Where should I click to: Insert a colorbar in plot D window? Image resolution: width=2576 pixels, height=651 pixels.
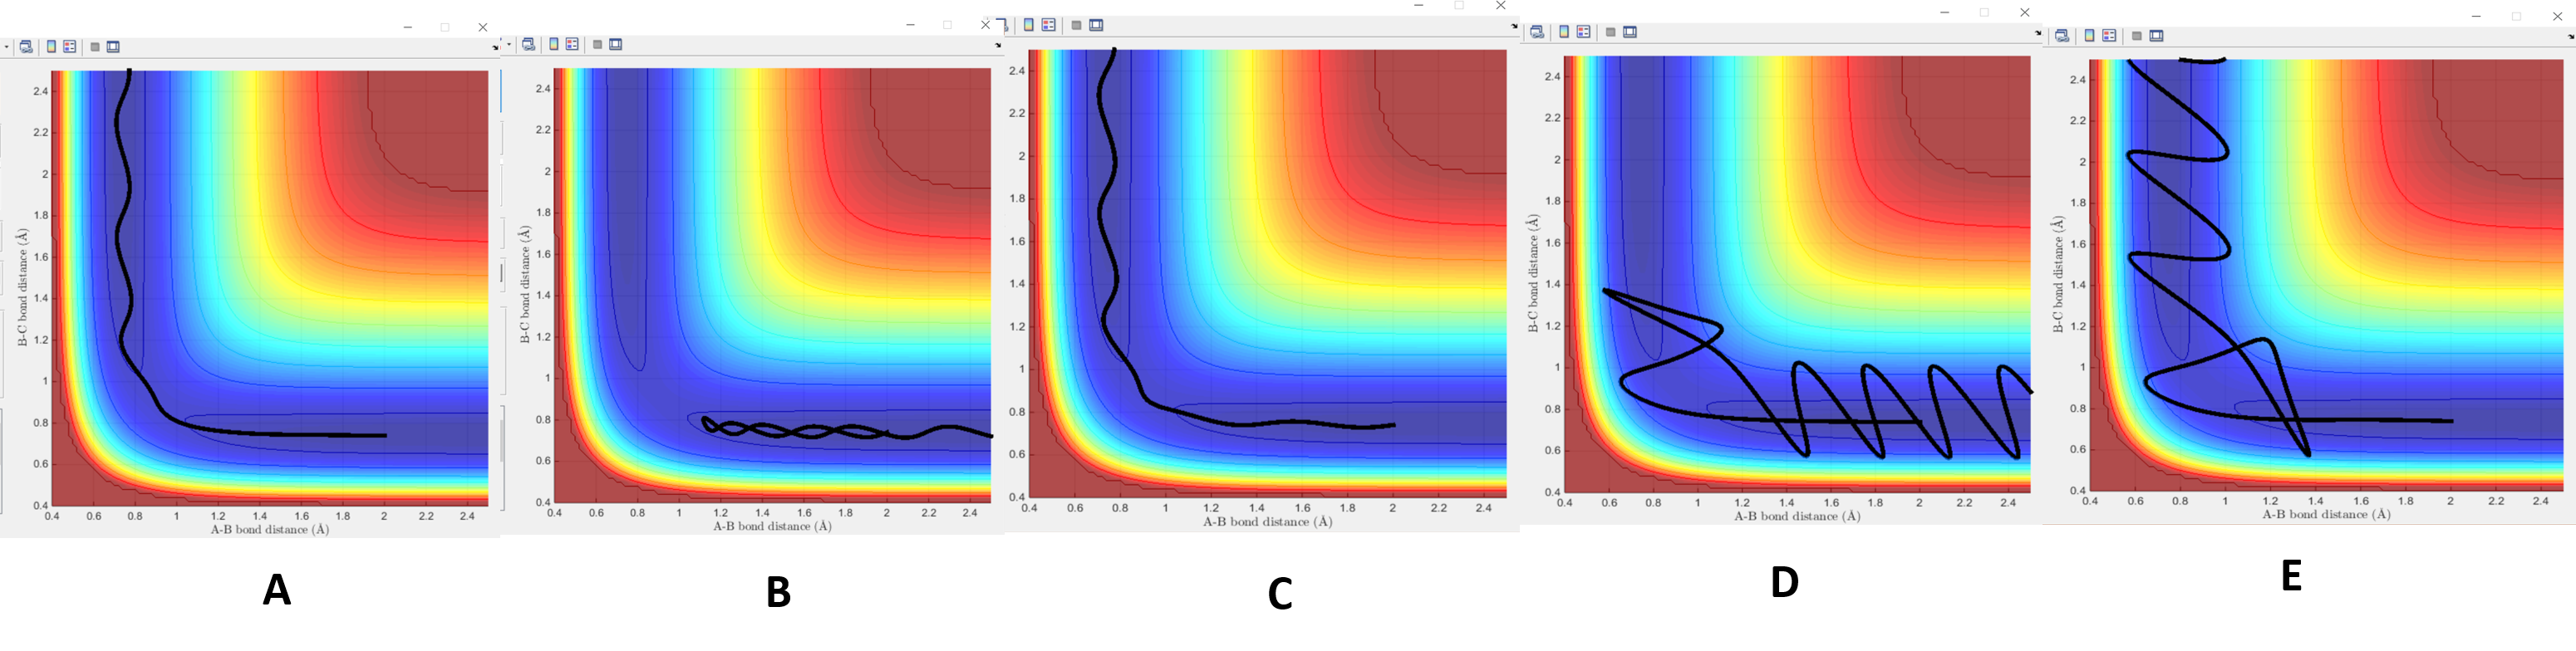[1564, 32]
